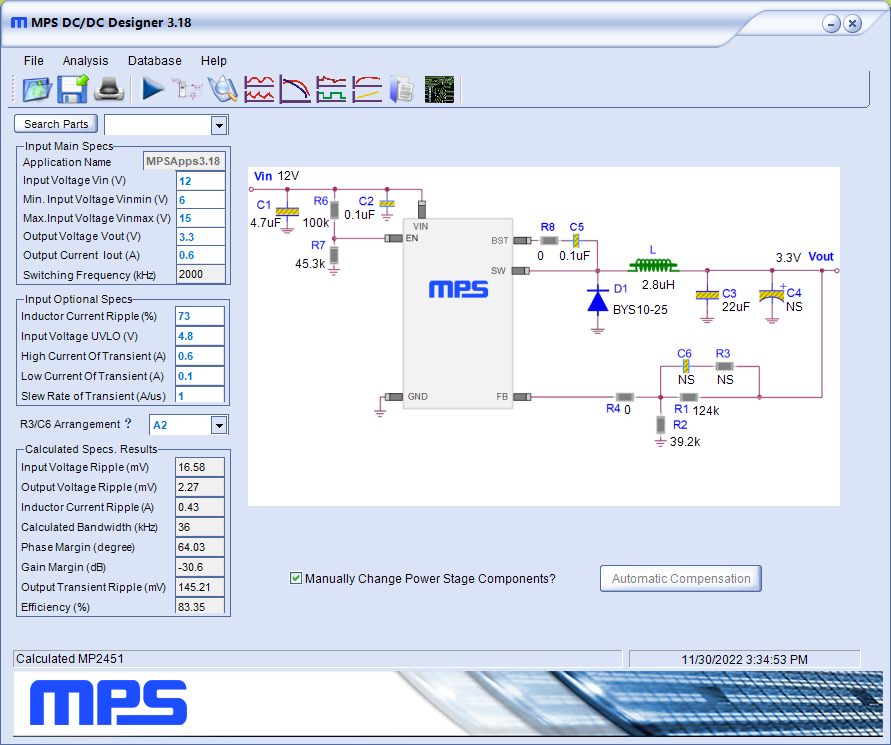This screenshot has width=891, height=745.
Task: Open the Bode plot analysis icon
Action: click(295, 90)
